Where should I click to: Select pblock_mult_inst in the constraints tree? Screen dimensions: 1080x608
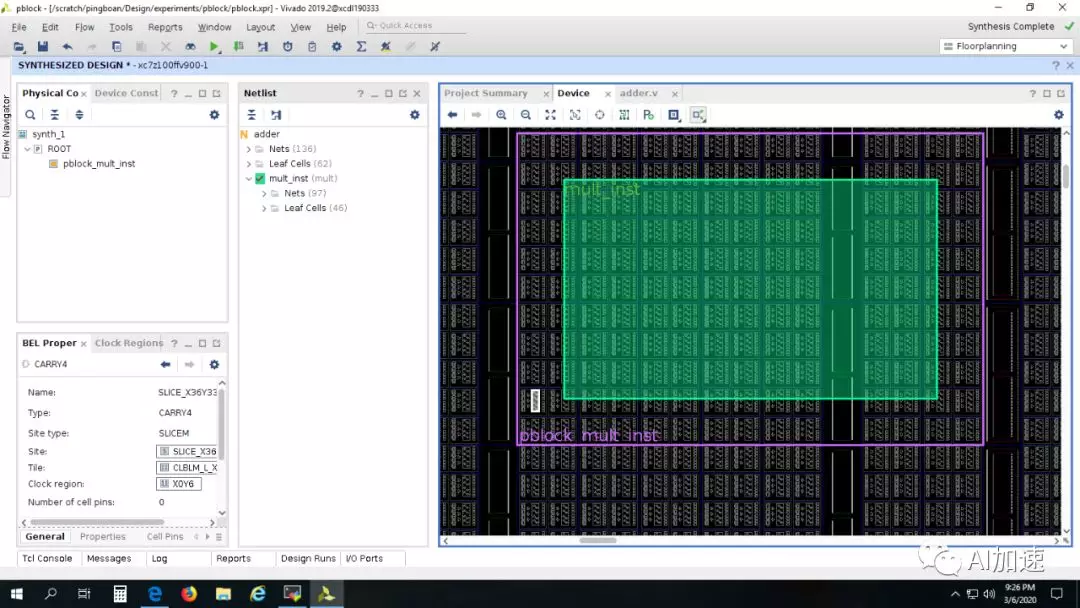tap(98, 164)
